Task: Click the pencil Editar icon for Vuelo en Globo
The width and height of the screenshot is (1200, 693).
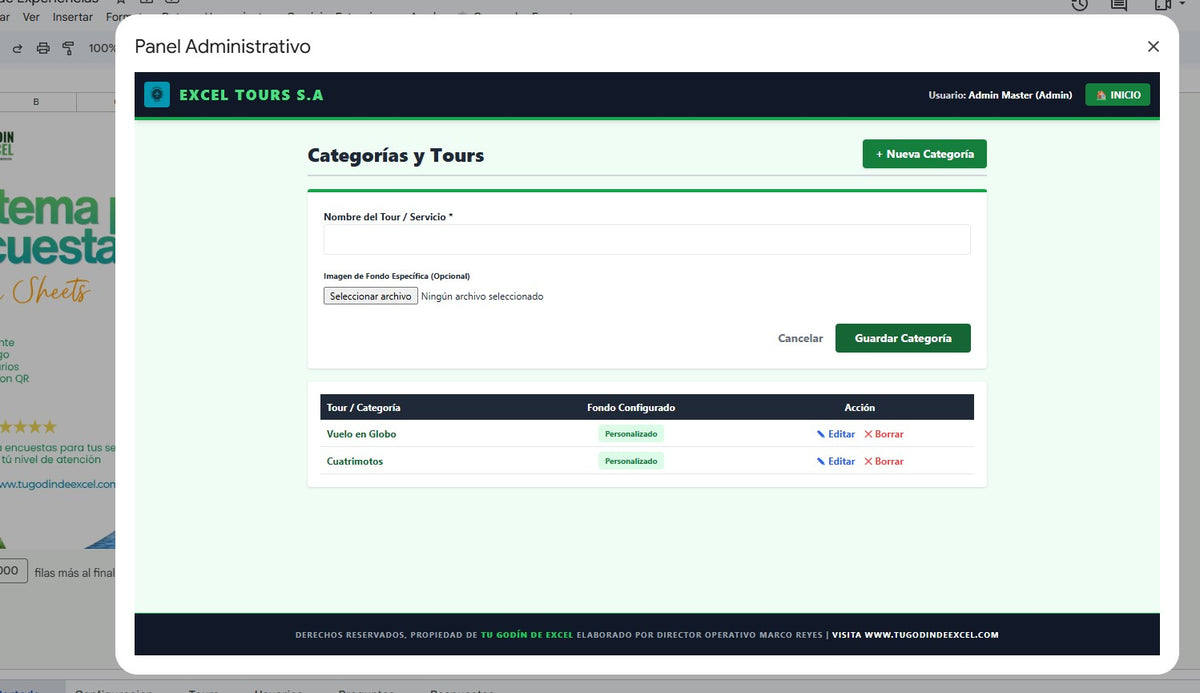Action: pos(821,434)
